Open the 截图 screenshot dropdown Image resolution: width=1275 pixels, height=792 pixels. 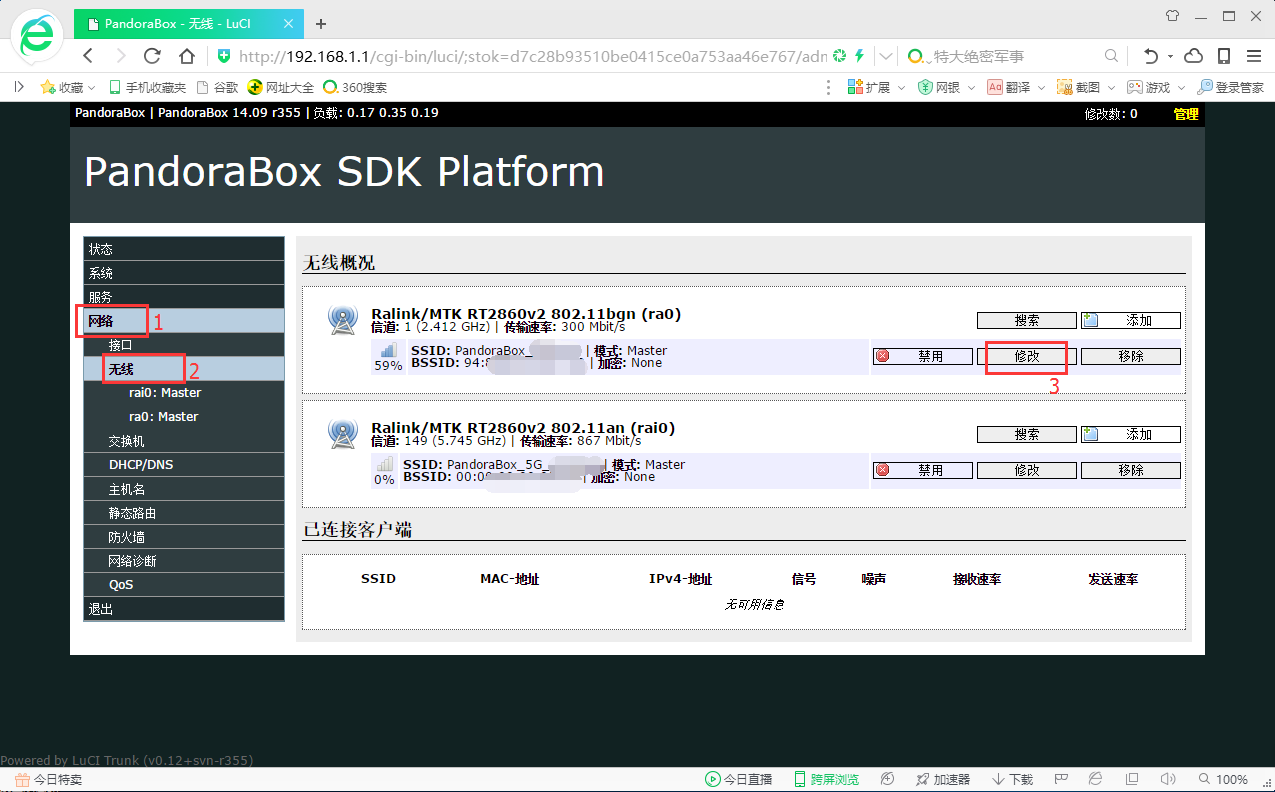tap(1086, 87)
